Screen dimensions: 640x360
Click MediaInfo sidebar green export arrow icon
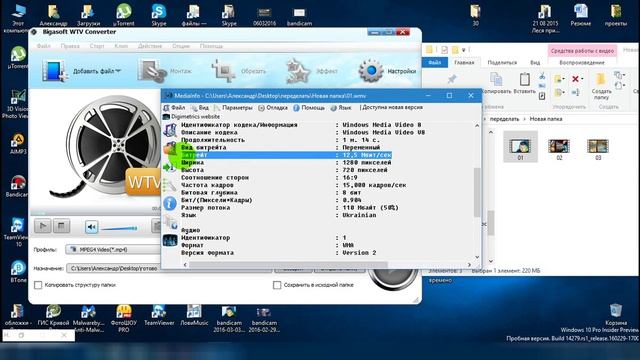pyautogui.click(x=168, y=167)
